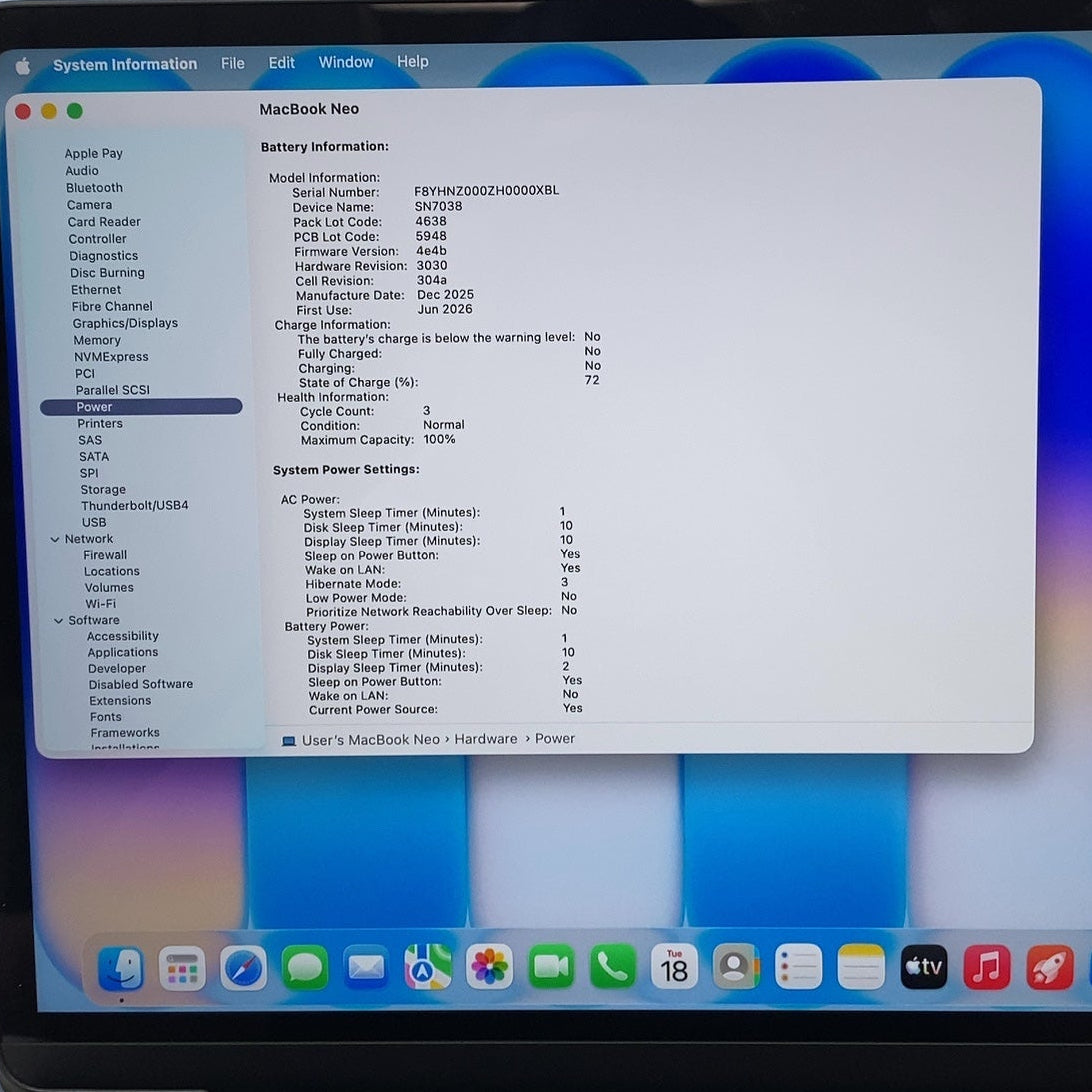Select Firewall under Network
The height and width of the screenshot is (1092, 1092).
(x=105, y=555)
